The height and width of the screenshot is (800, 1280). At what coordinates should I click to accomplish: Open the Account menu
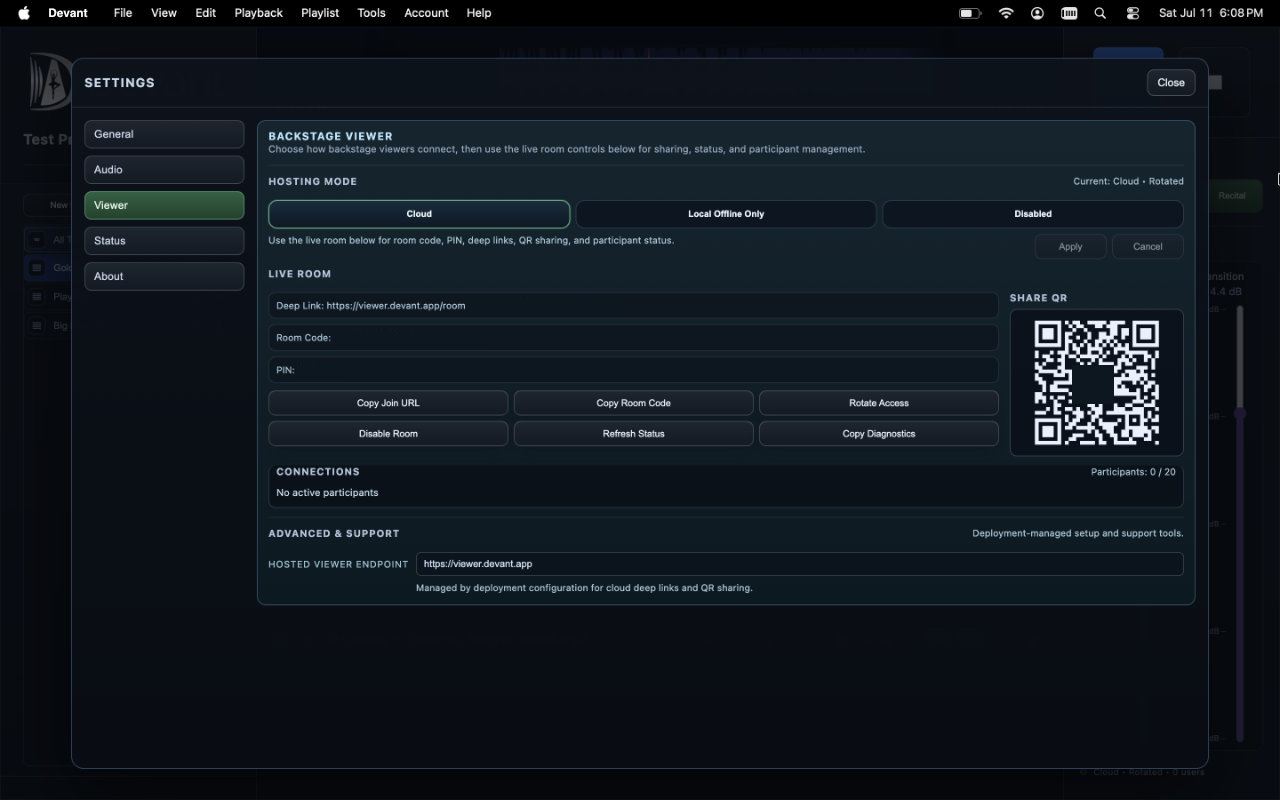point(426,13)
